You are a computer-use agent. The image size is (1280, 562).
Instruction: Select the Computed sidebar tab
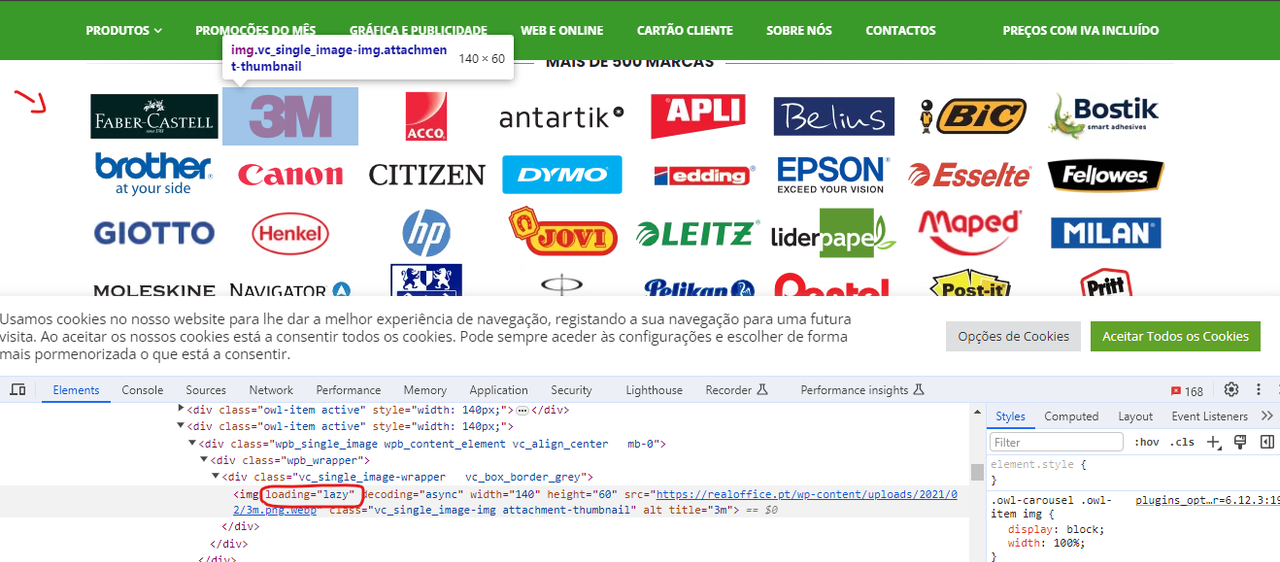click(x=1071, y=416)
